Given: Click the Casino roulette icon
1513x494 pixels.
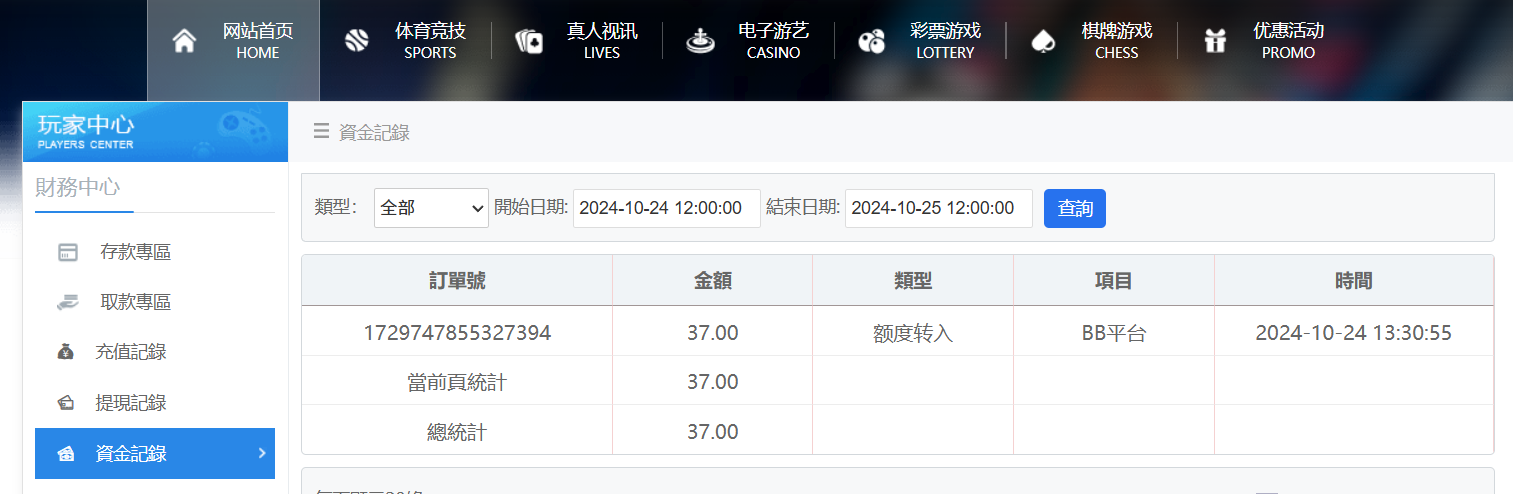Looking at the screenshot, I should click(x=700, y=41).
